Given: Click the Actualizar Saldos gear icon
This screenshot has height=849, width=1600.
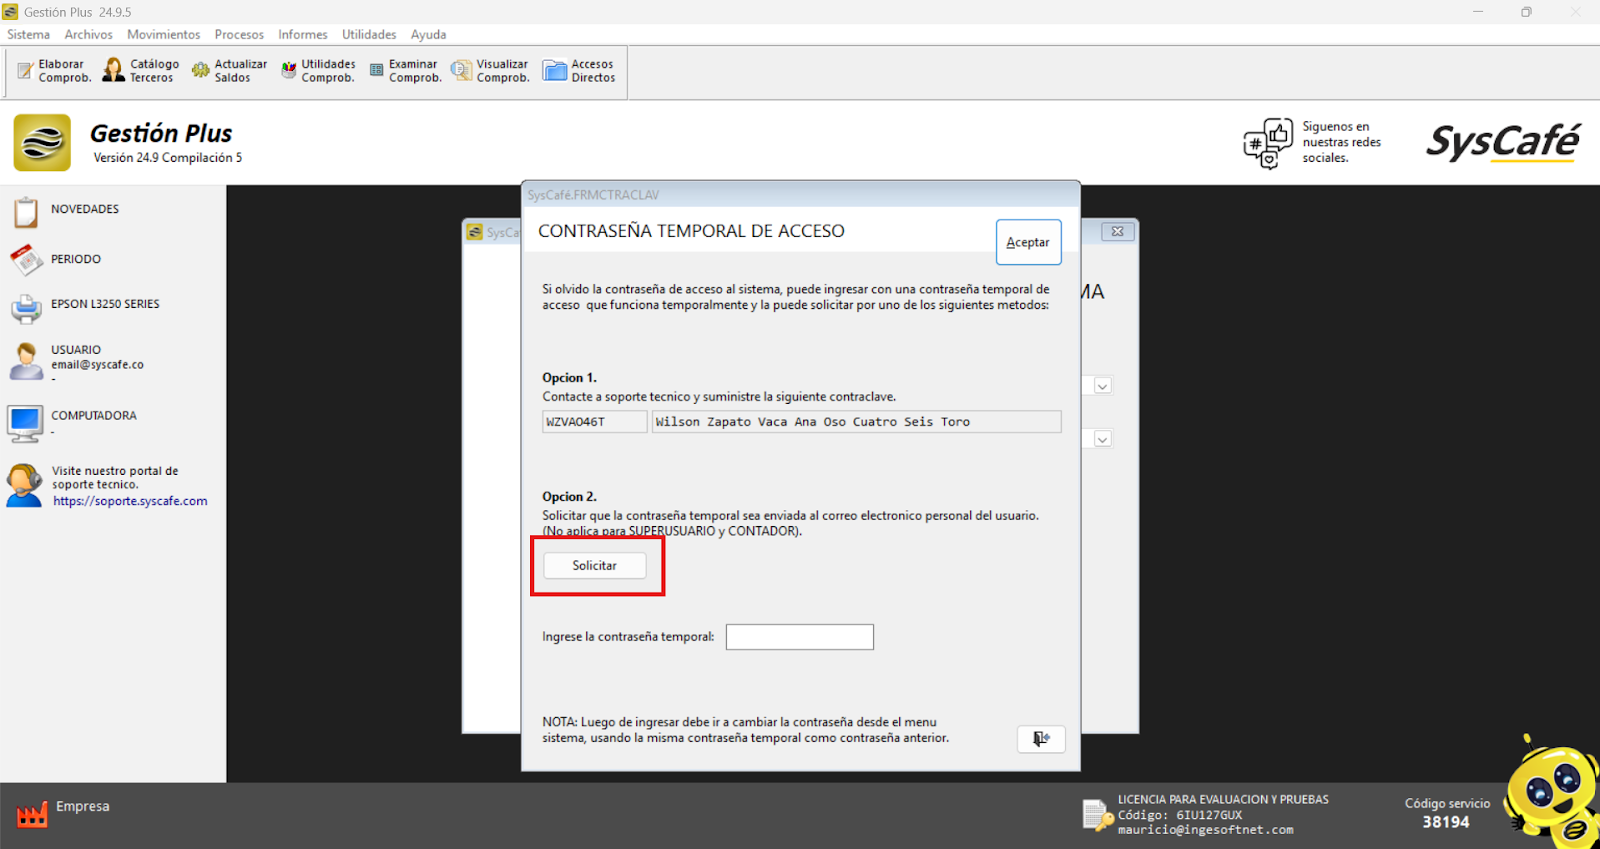Looking at the screenshot, I should click(201, 71).
